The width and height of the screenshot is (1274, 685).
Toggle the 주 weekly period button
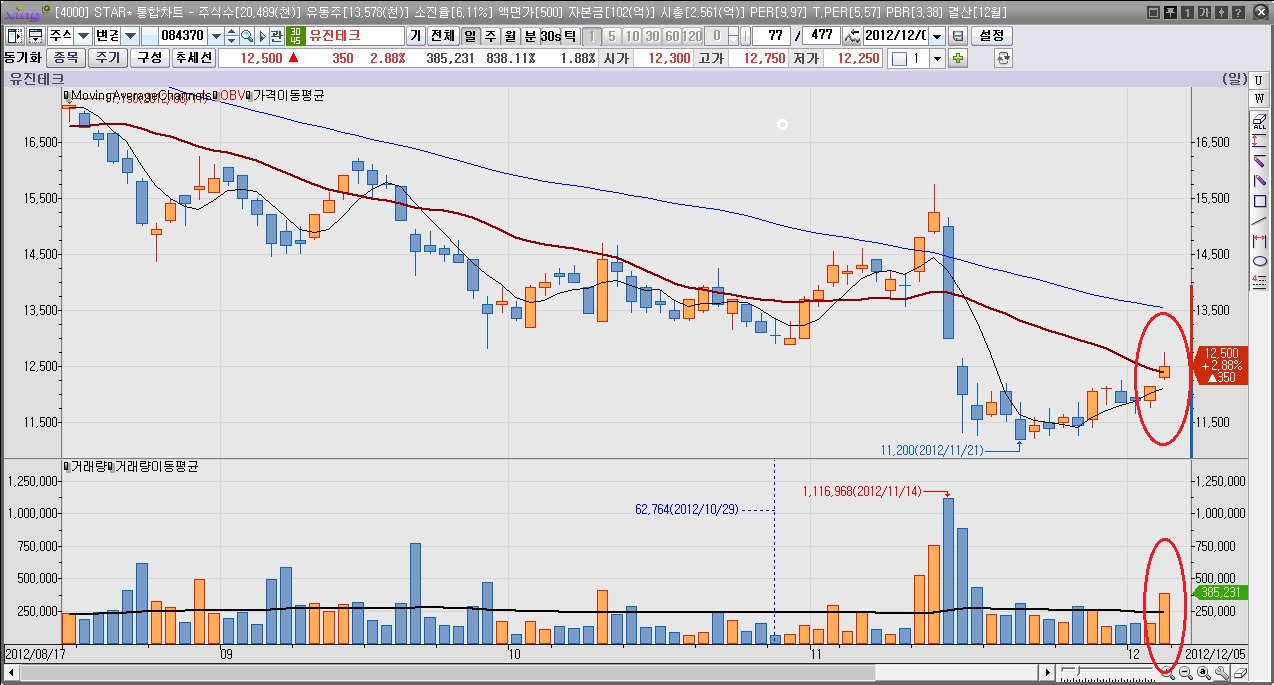point(490,36)
